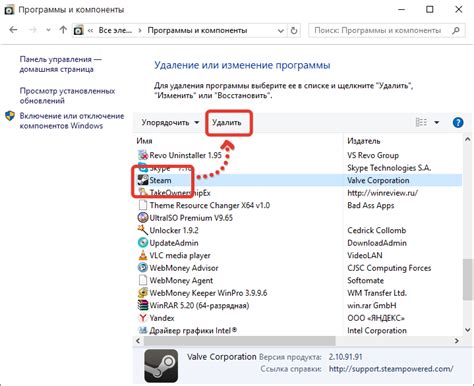This screenshot has width=474, height=386.
Task: Open recent locations dropdown arrow
Action: [x=48, y=30]
